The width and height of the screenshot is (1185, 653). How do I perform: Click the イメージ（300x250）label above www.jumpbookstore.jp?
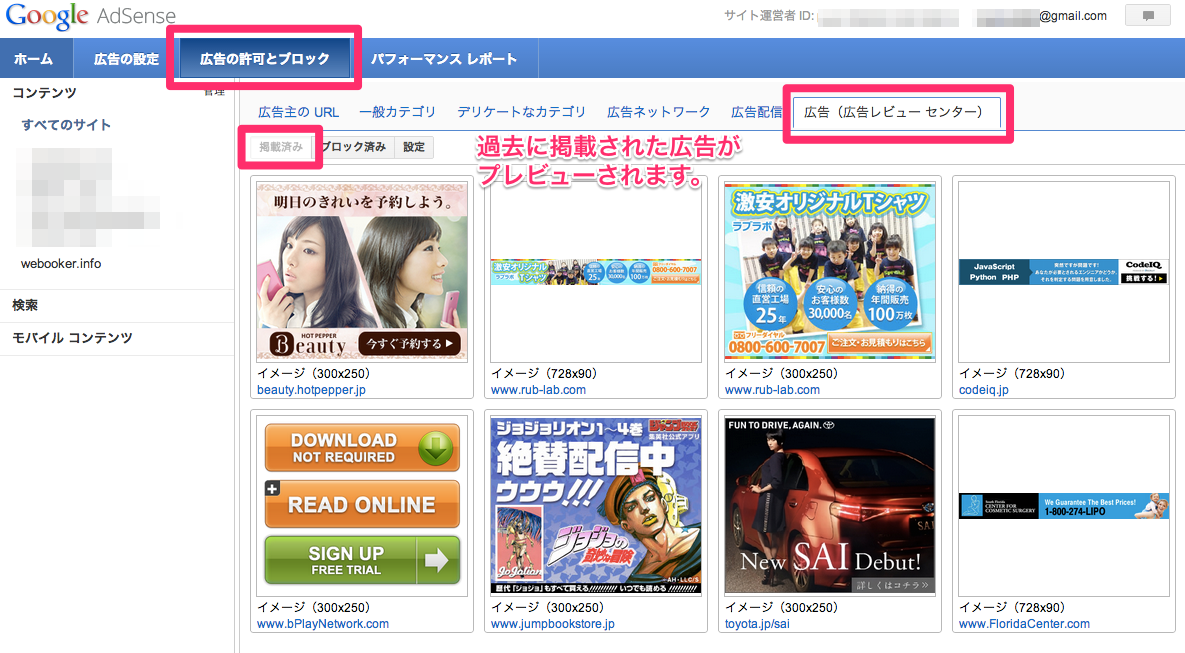point(548,608)
